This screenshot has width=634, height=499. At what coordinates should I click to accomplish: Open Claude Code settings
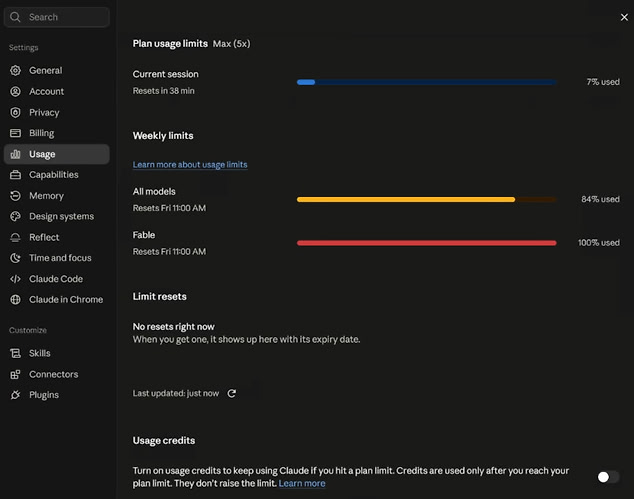coord(57,279)
